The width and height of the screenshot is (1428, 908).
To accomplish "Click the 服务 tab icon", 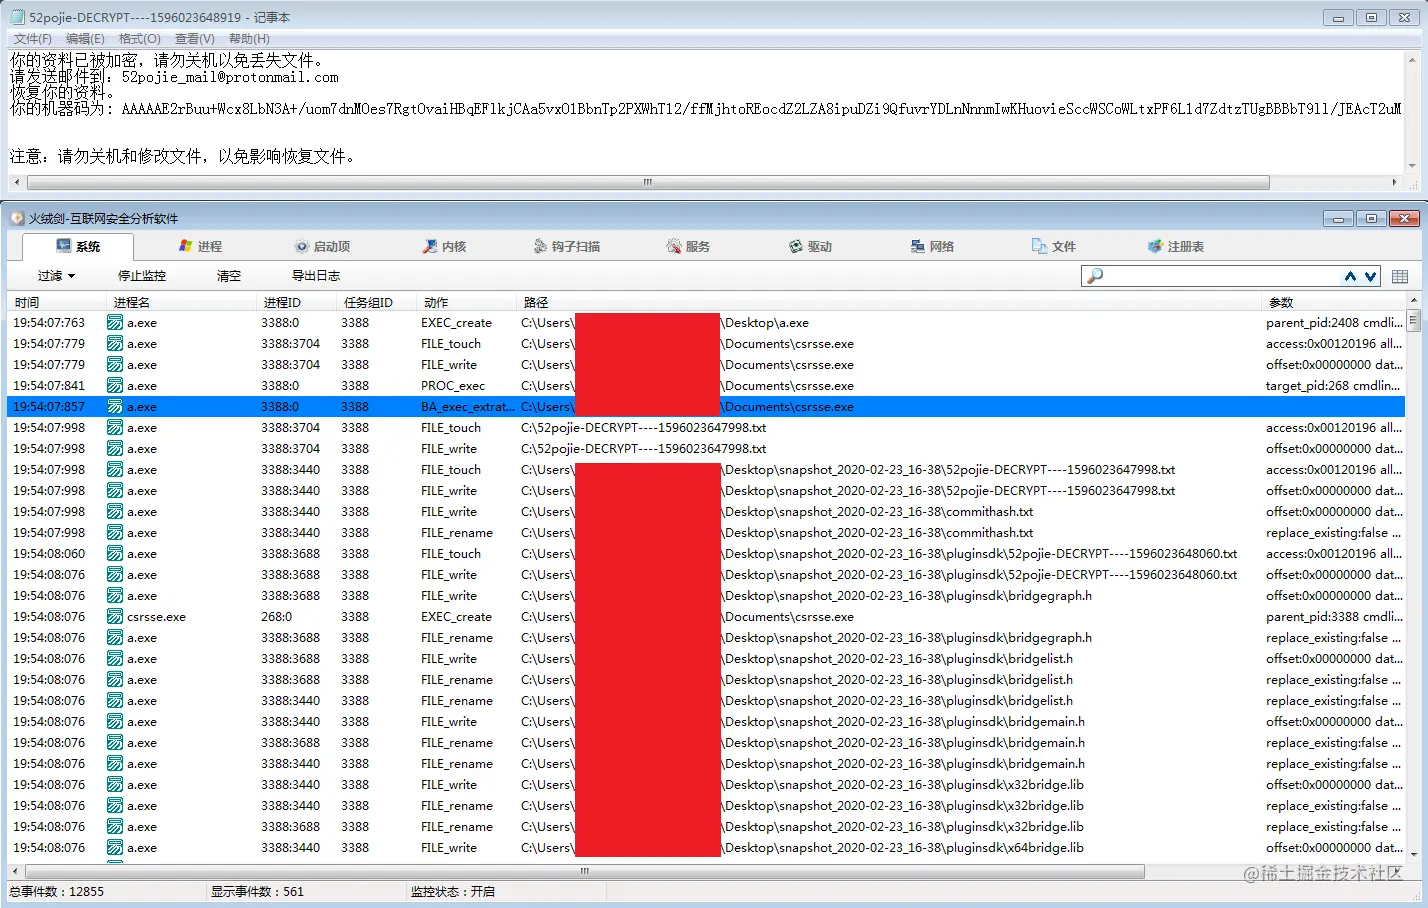I will pyautogui.click(x=674, y=246).
